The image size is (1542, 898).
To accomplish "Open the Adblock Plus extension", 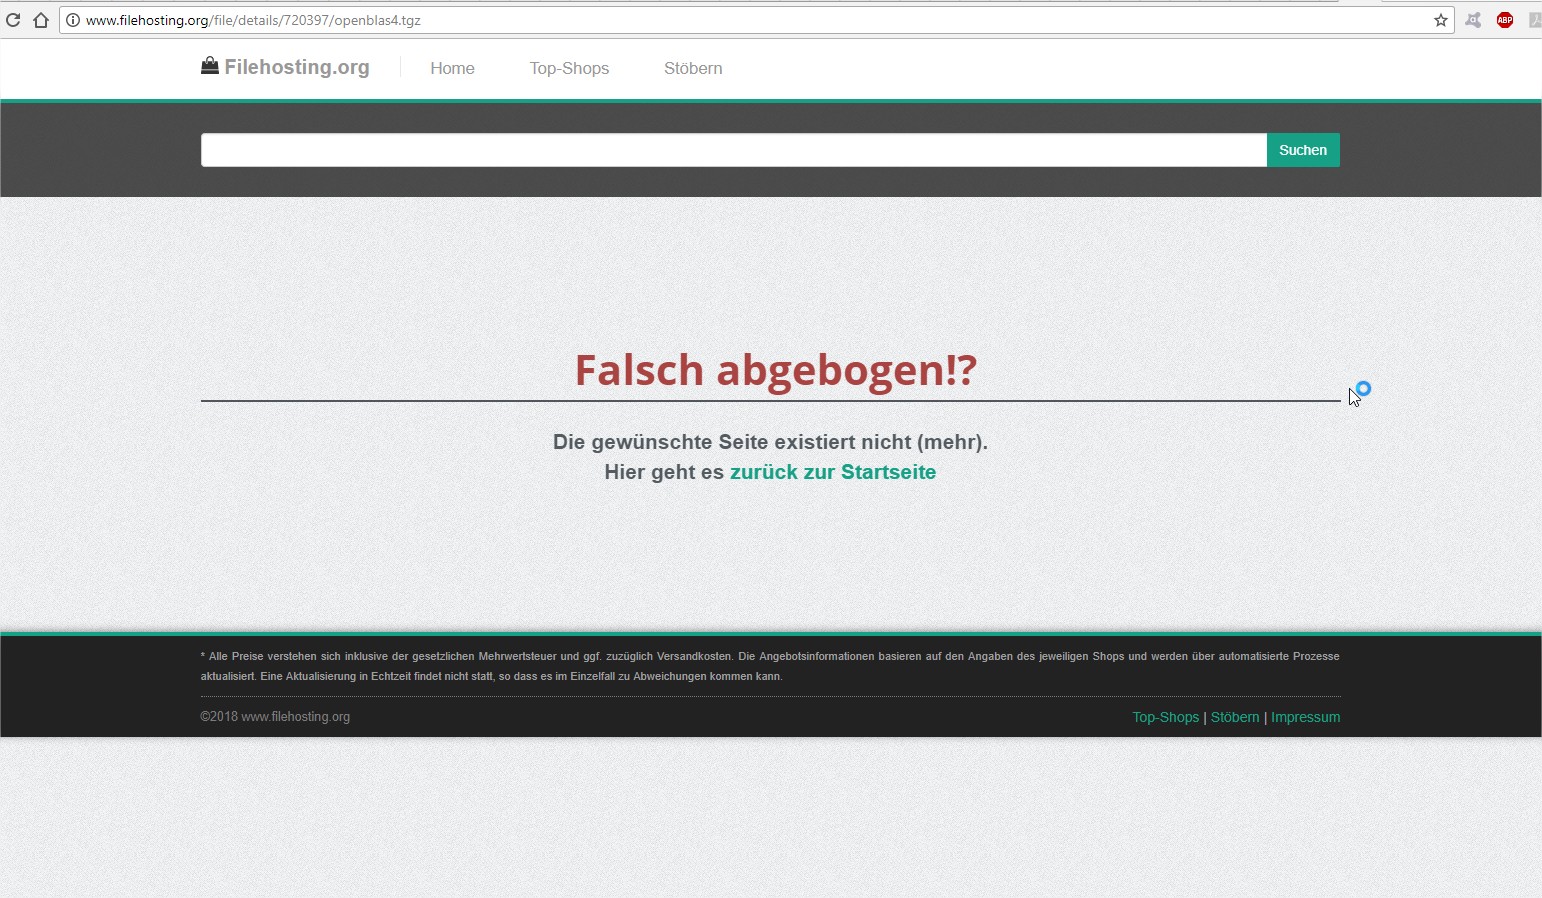I will (x=1505, y=19).
